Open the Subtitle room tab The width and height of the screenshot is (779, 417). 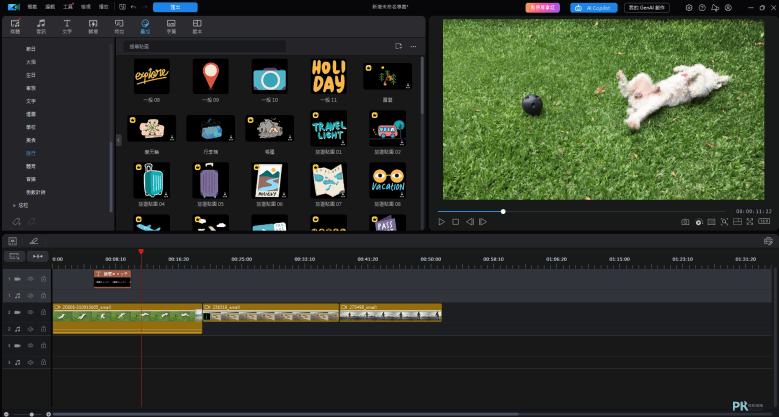click(171, 26)
